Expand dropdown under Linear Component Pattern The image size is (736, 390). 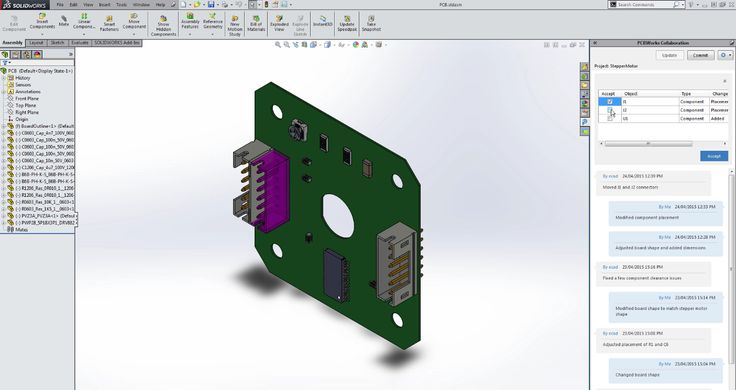click(x=84, y=34)
